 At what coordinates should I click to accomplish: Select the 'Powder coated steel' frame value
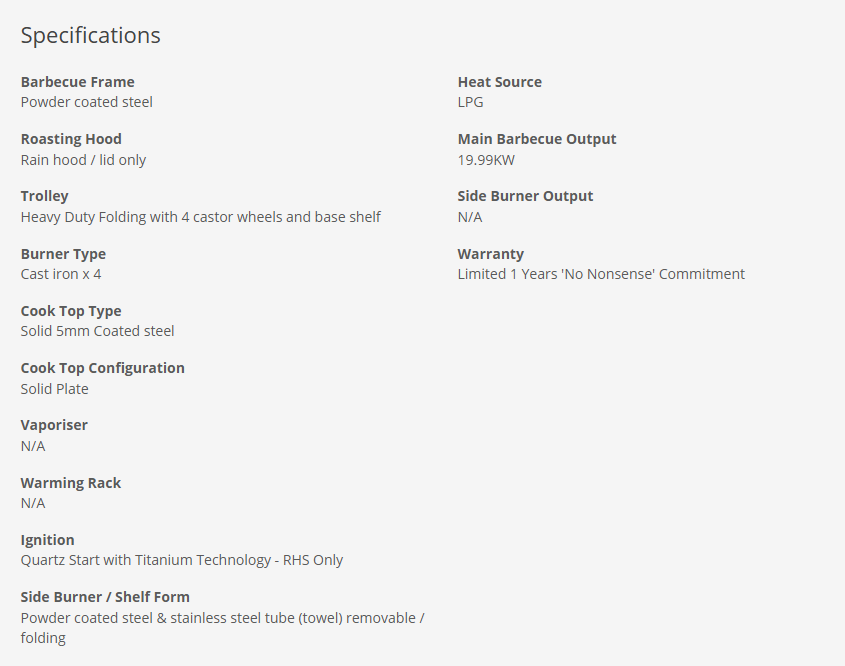(86, 102)
